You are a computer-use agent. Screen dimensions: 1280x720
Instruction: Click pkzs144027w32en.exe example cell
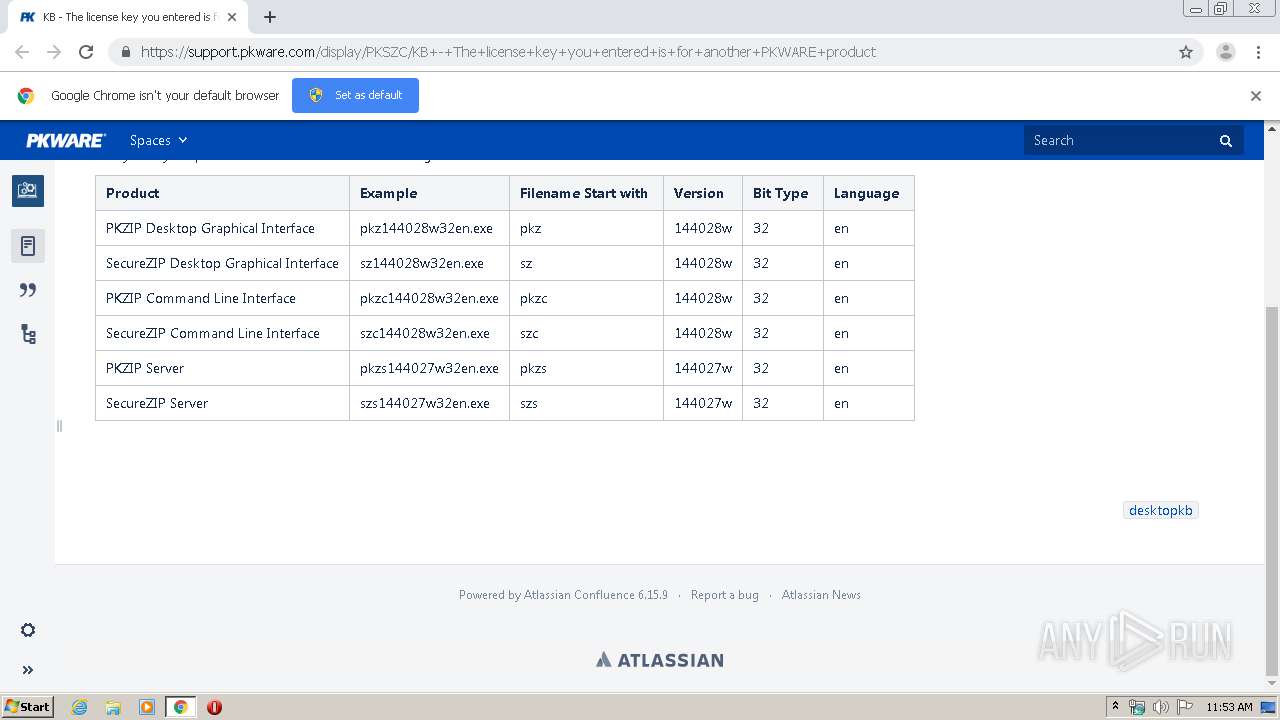pos(429,368)
